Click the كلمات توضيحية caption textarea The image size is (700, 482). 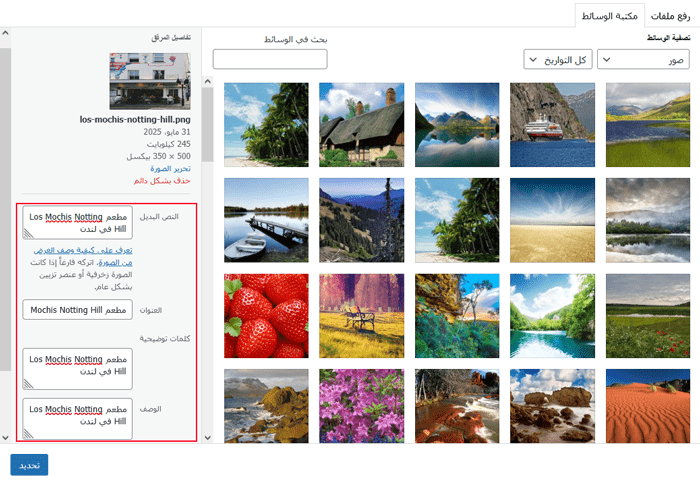[x=78, y=369]
